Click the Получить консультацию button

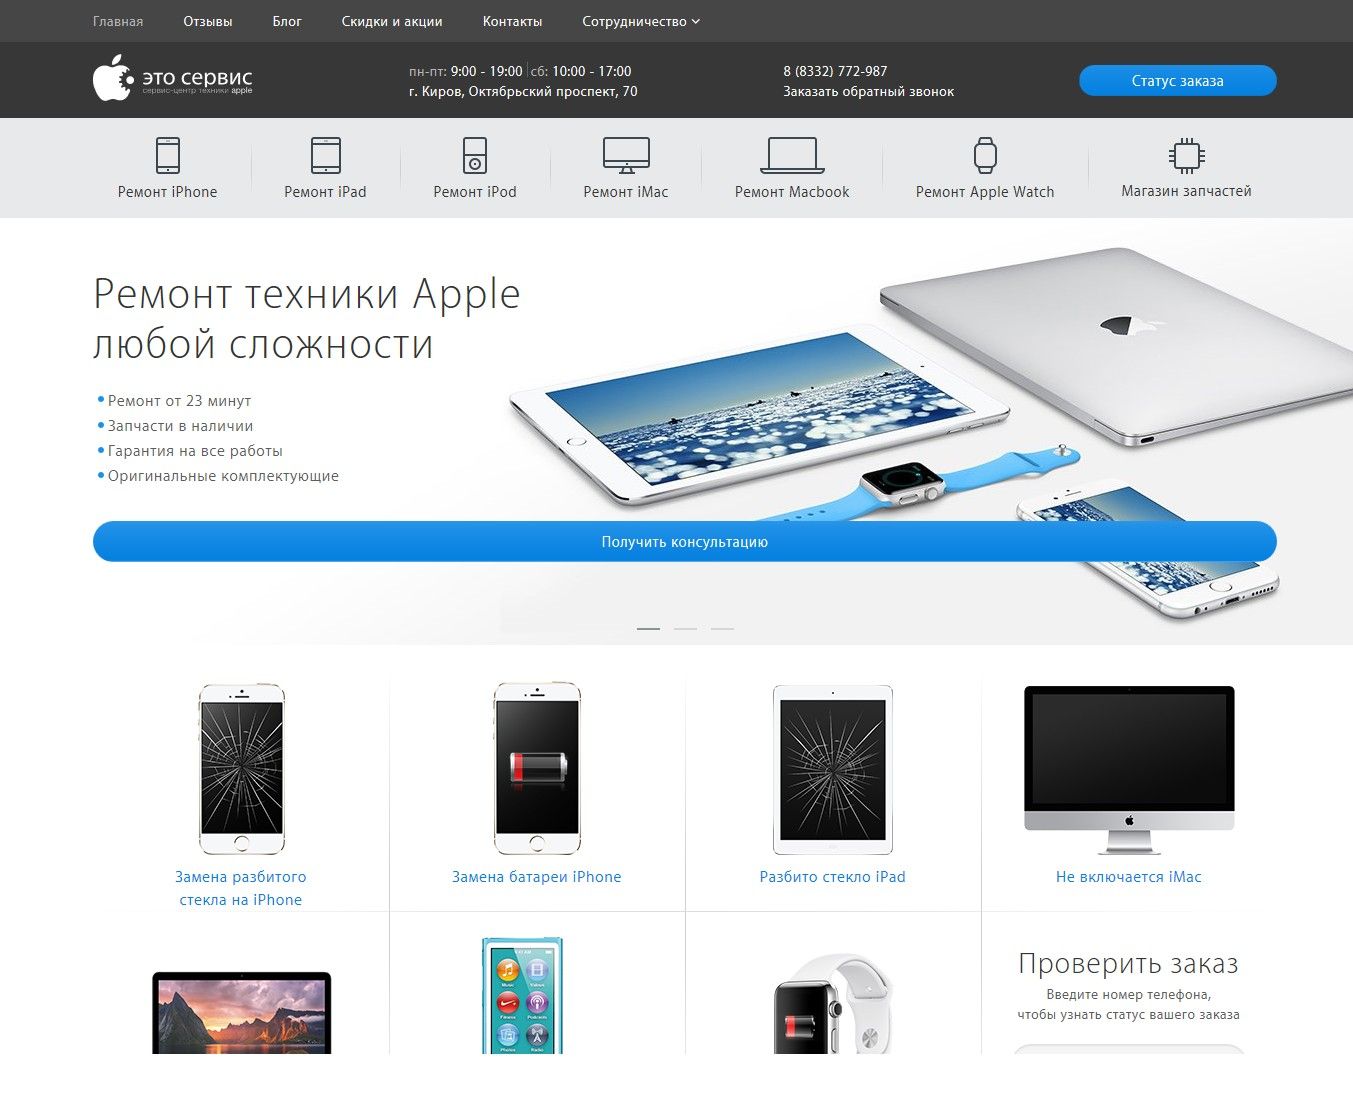(x=685, y=541)
